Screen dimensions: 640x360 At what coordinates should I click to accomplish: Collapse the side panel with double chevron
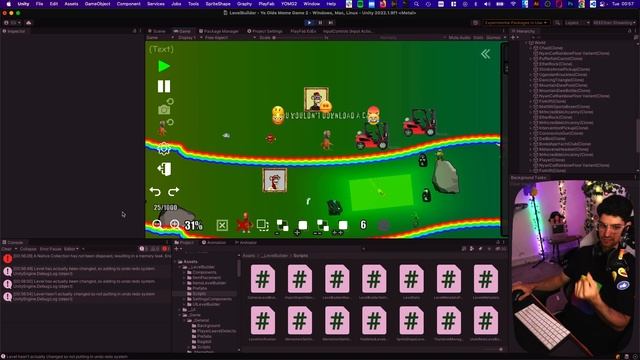point(485,54)
